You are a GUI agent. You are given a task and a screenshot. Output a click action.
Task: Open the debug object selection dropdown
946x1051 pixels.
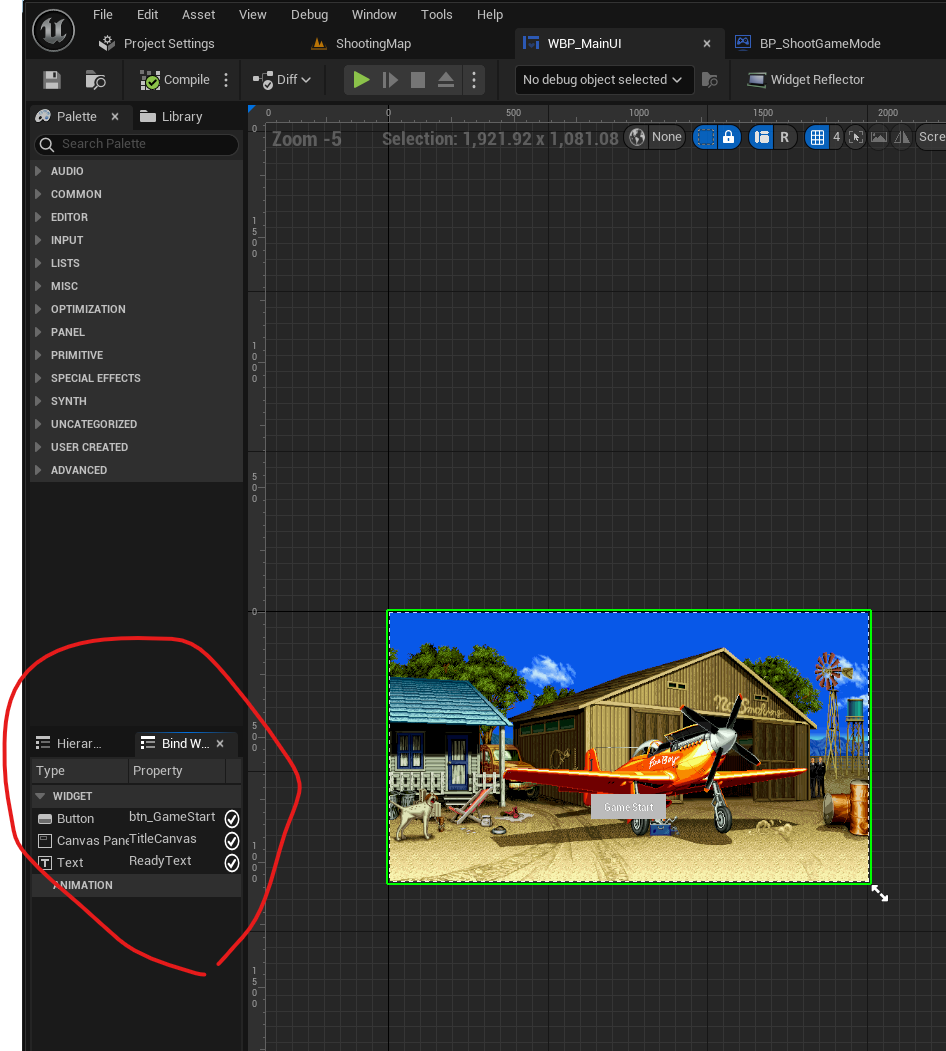(x=603, y=80)
